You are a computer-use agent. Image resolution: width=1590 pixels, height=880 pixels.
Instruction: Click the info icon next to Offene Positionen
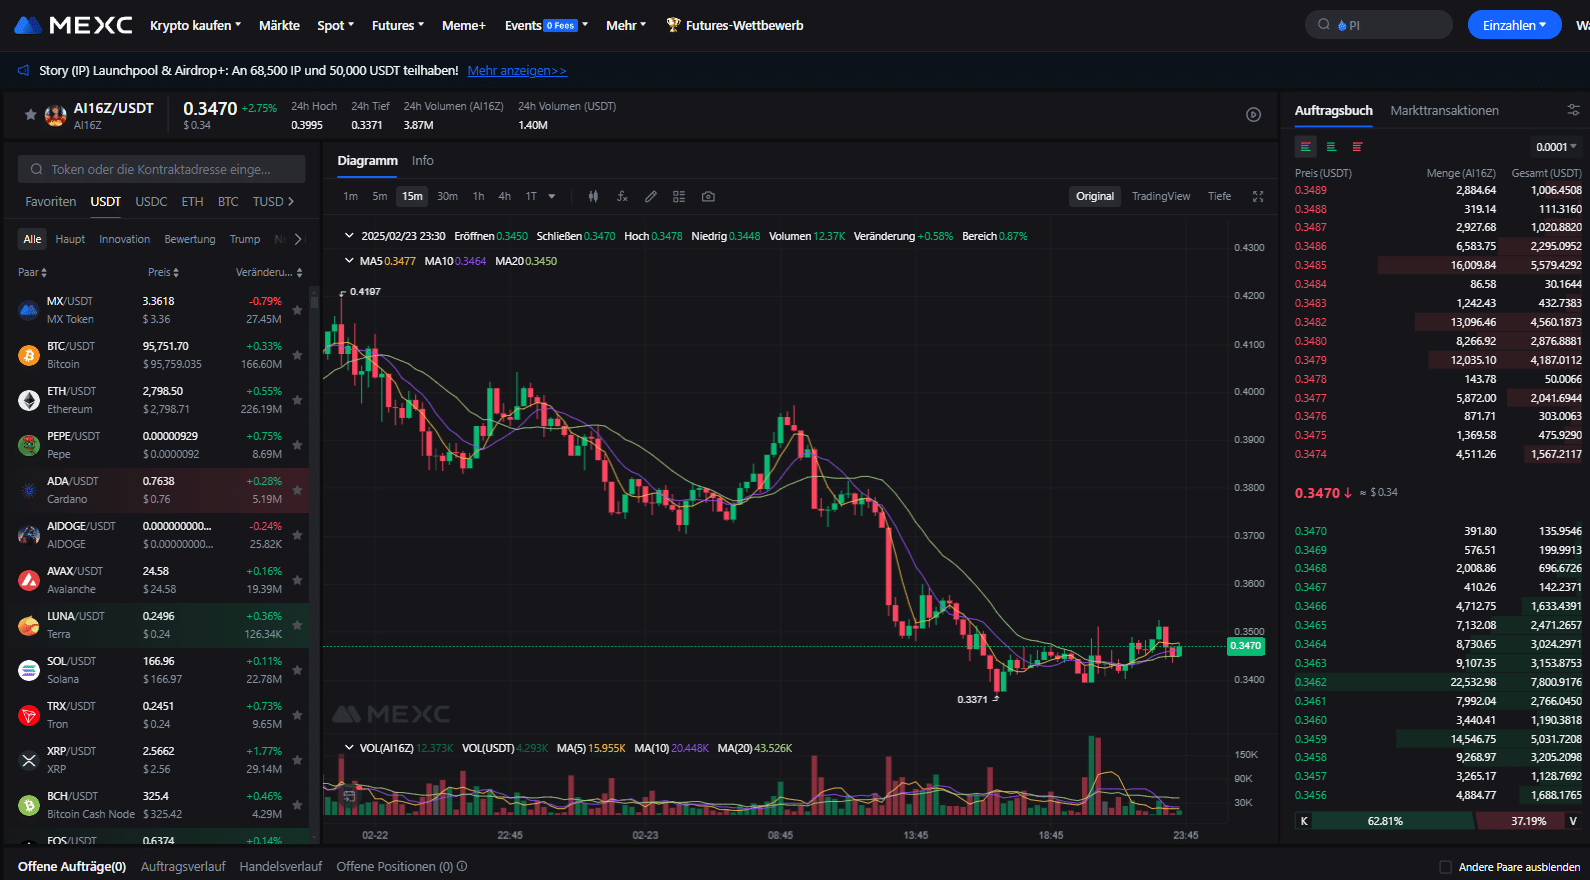coord(462,866)
